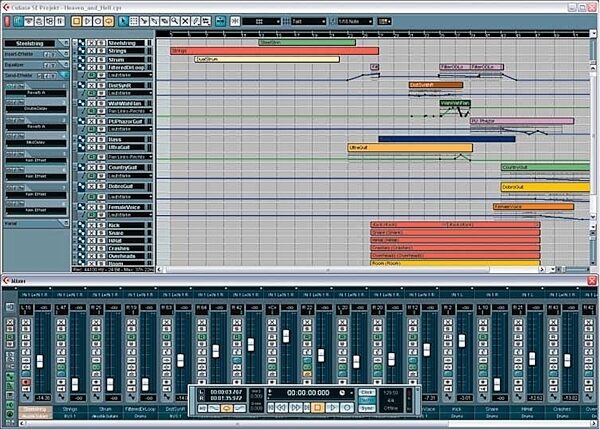
Task: Open the Mixer from the toolbar icon
Action: click(60, 21)
